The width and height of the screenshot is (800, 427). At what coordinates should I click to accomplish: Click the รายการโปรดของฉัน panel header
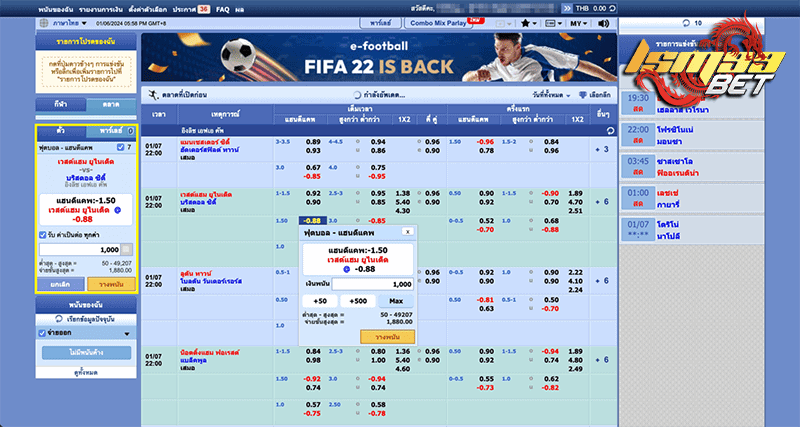pos(86,42)
